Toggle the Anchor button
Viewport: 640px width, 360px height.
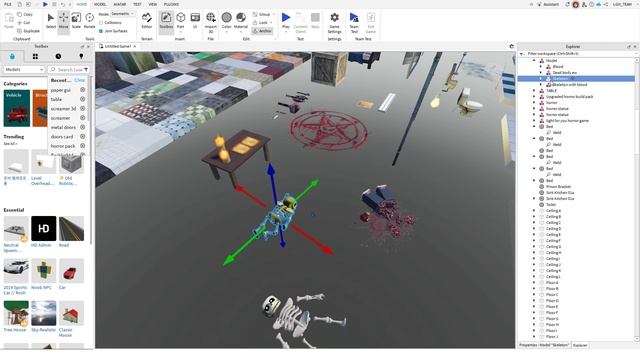[x=262, y=31]
